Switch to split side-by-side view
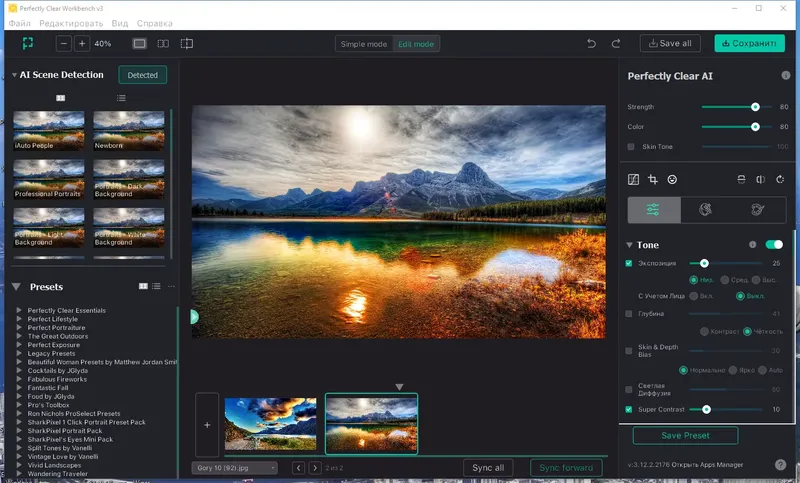 click(163, 44)
